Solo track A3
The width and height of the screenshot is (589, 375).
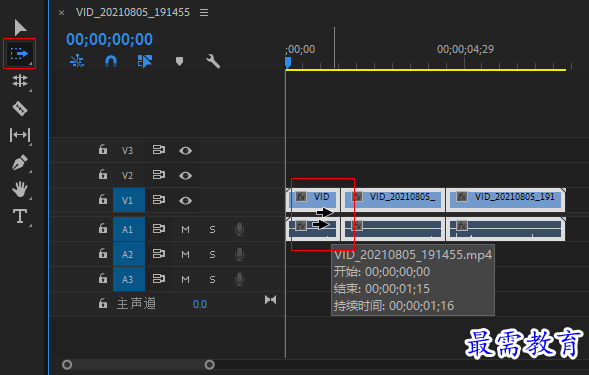pos(213,280)
